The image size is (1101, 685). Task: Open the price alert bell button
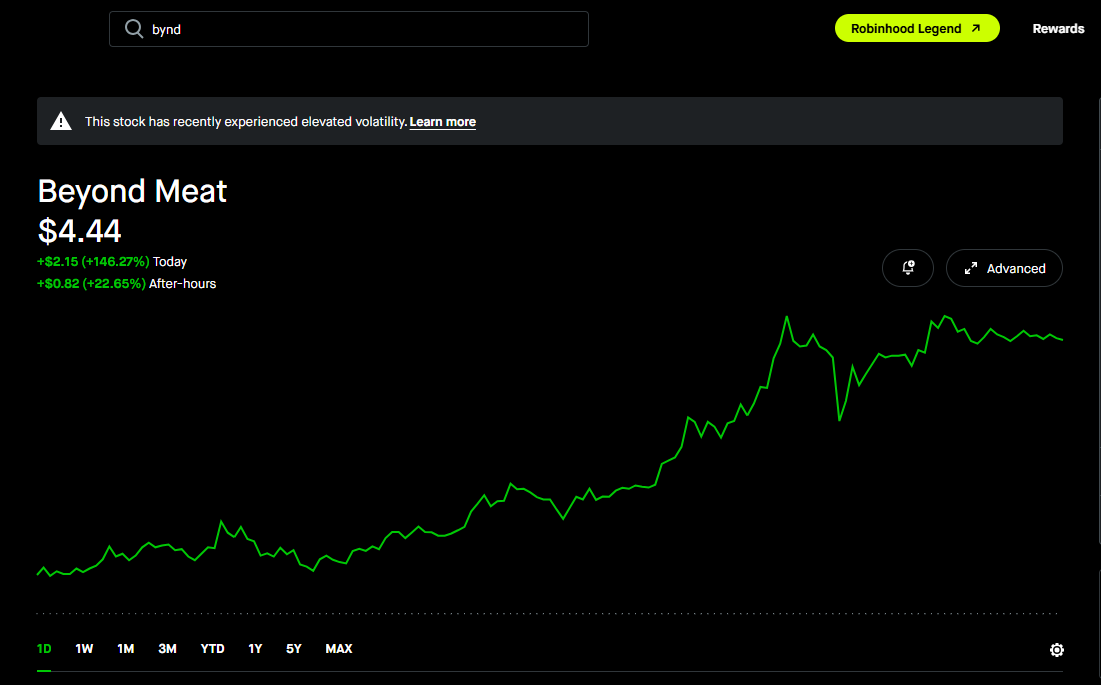click(x=907, y=268)
